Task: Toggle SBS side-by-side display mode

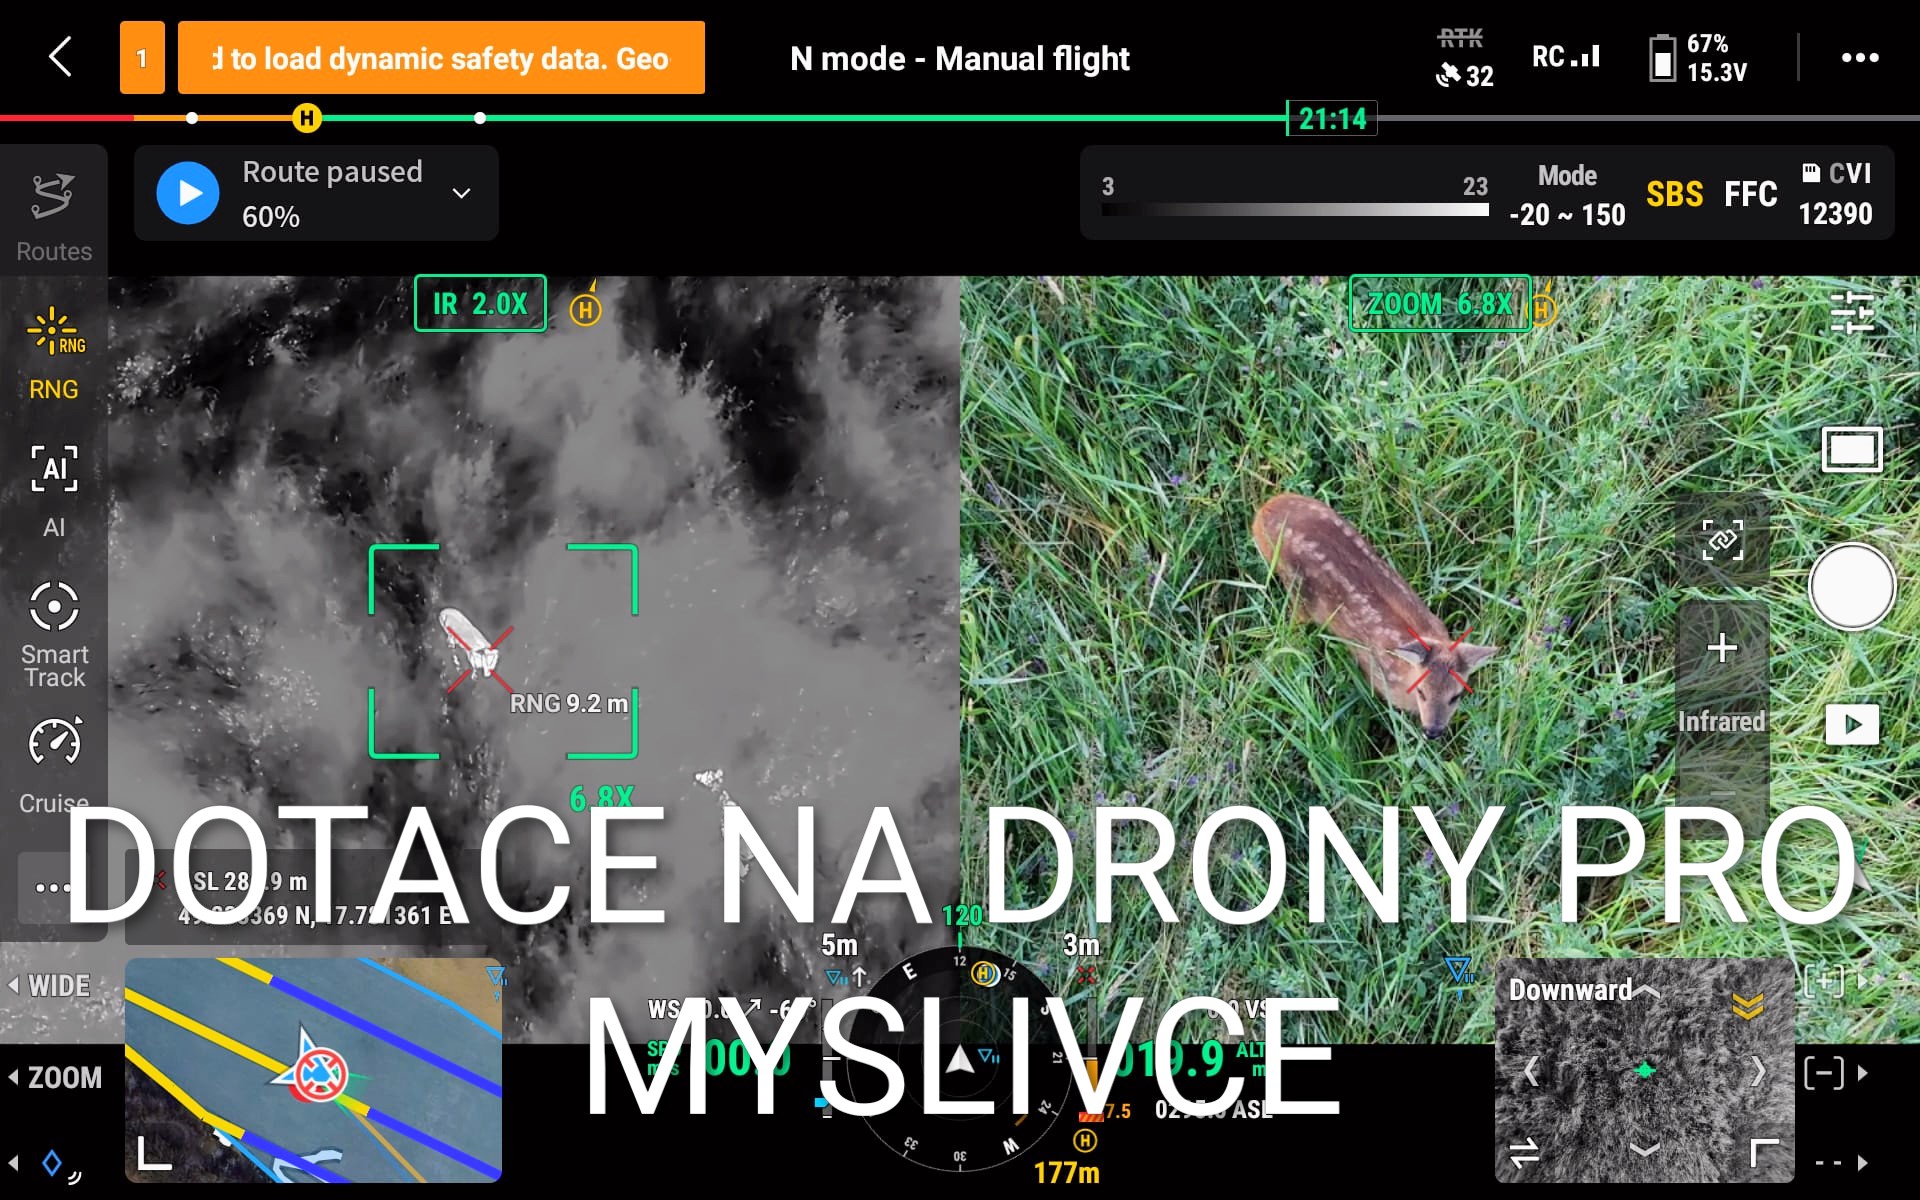Action: point(1673,194)
